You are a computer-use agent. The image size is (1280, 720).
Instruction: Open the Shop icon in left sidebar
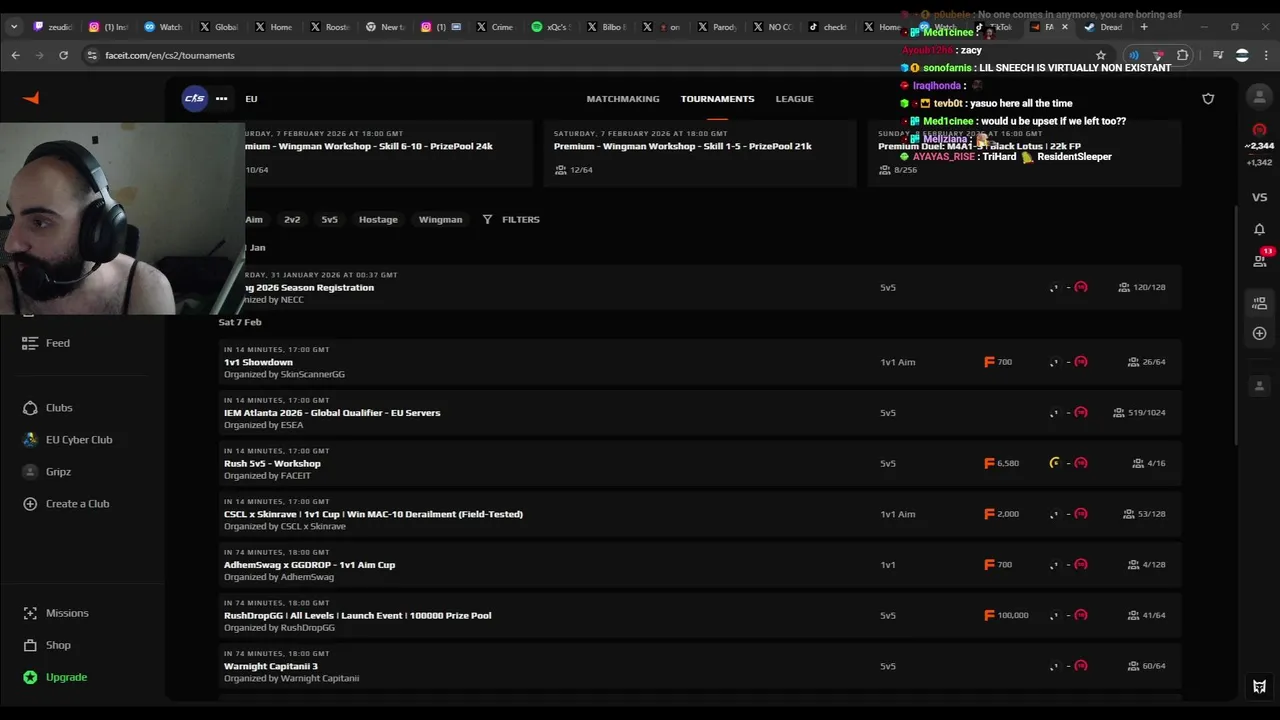30,645
